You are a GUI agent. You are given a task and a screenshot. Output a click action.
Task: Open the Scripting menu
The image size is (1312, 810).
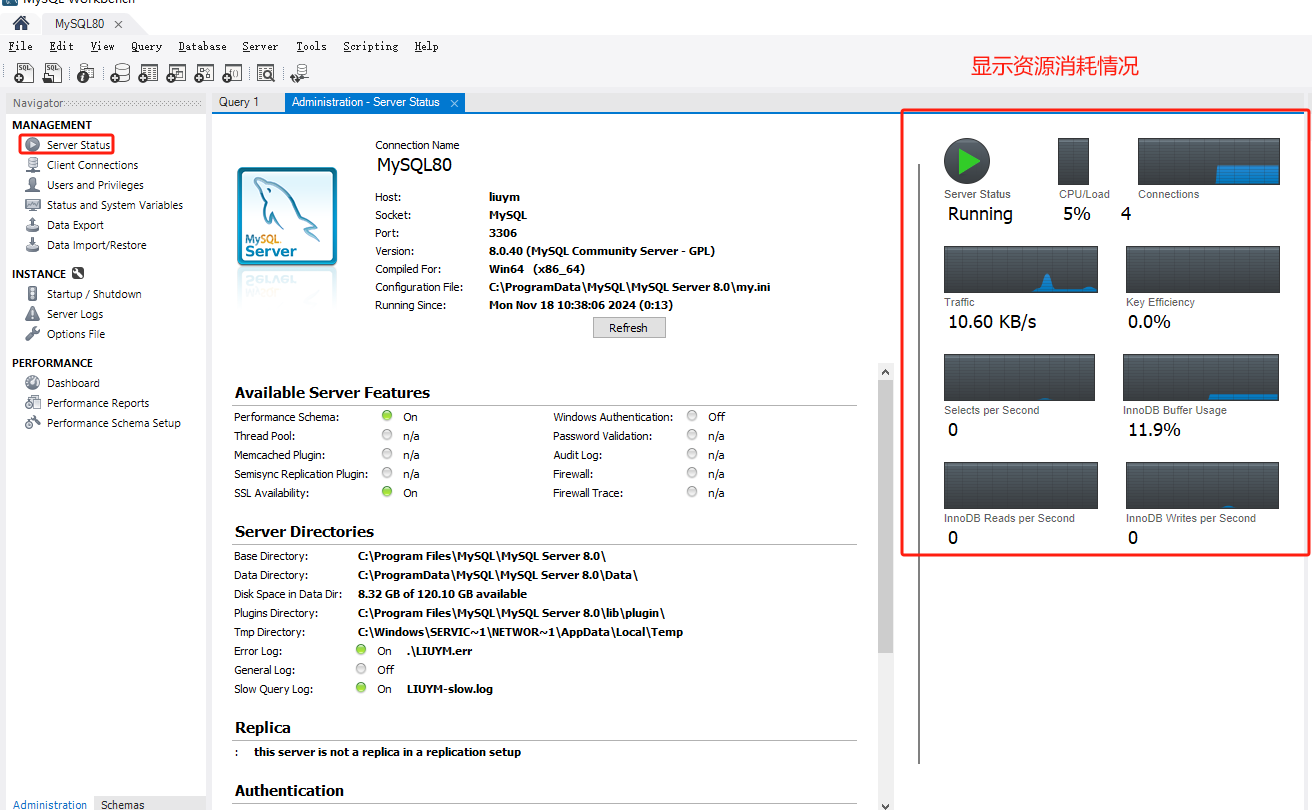[x=370, y=46]
